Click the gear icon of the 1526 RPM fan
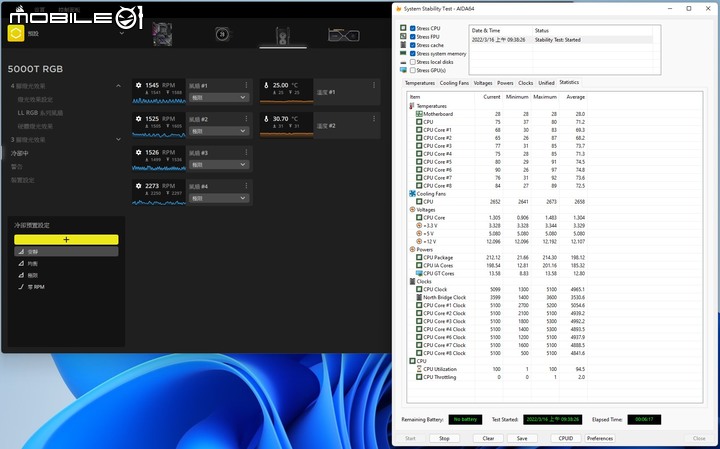Screen dimensions: 720x449 pyautogui.click(x=139, y=152)
